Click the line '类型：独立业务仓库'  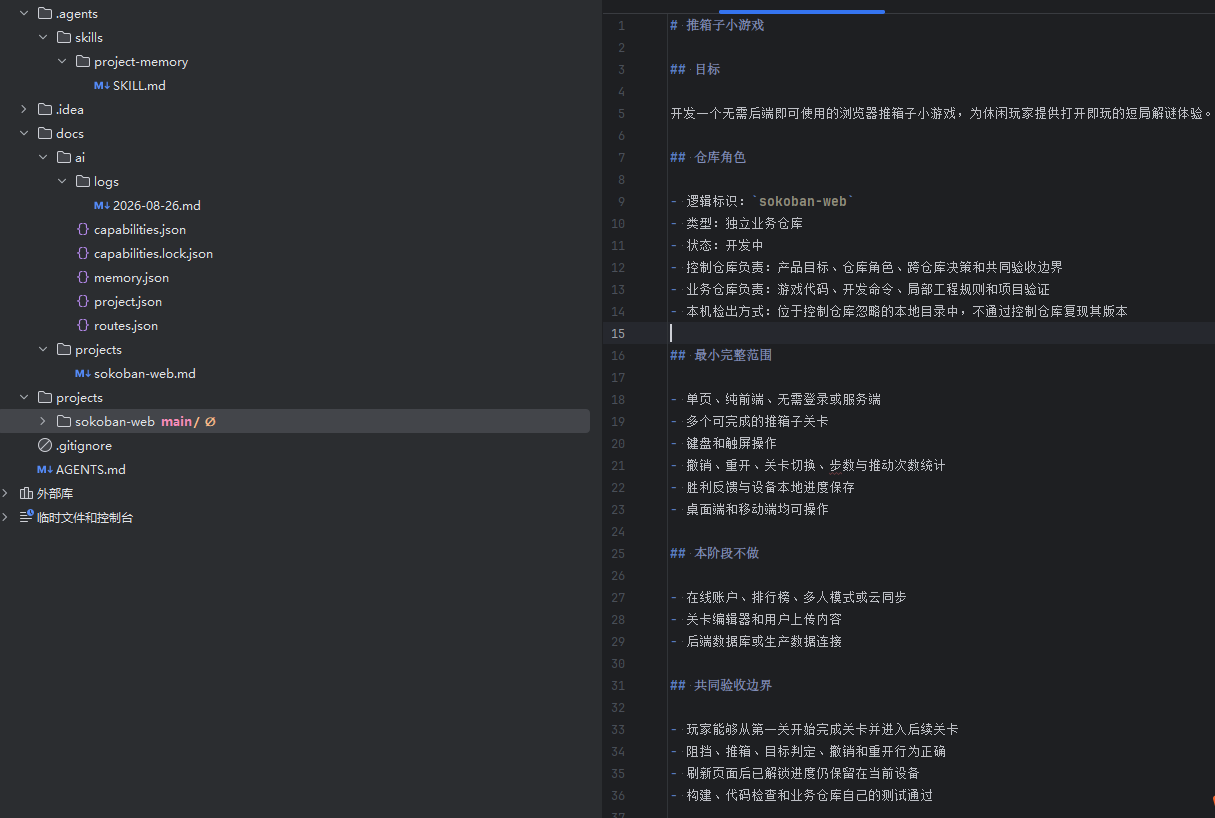click(x=744, y=223)
